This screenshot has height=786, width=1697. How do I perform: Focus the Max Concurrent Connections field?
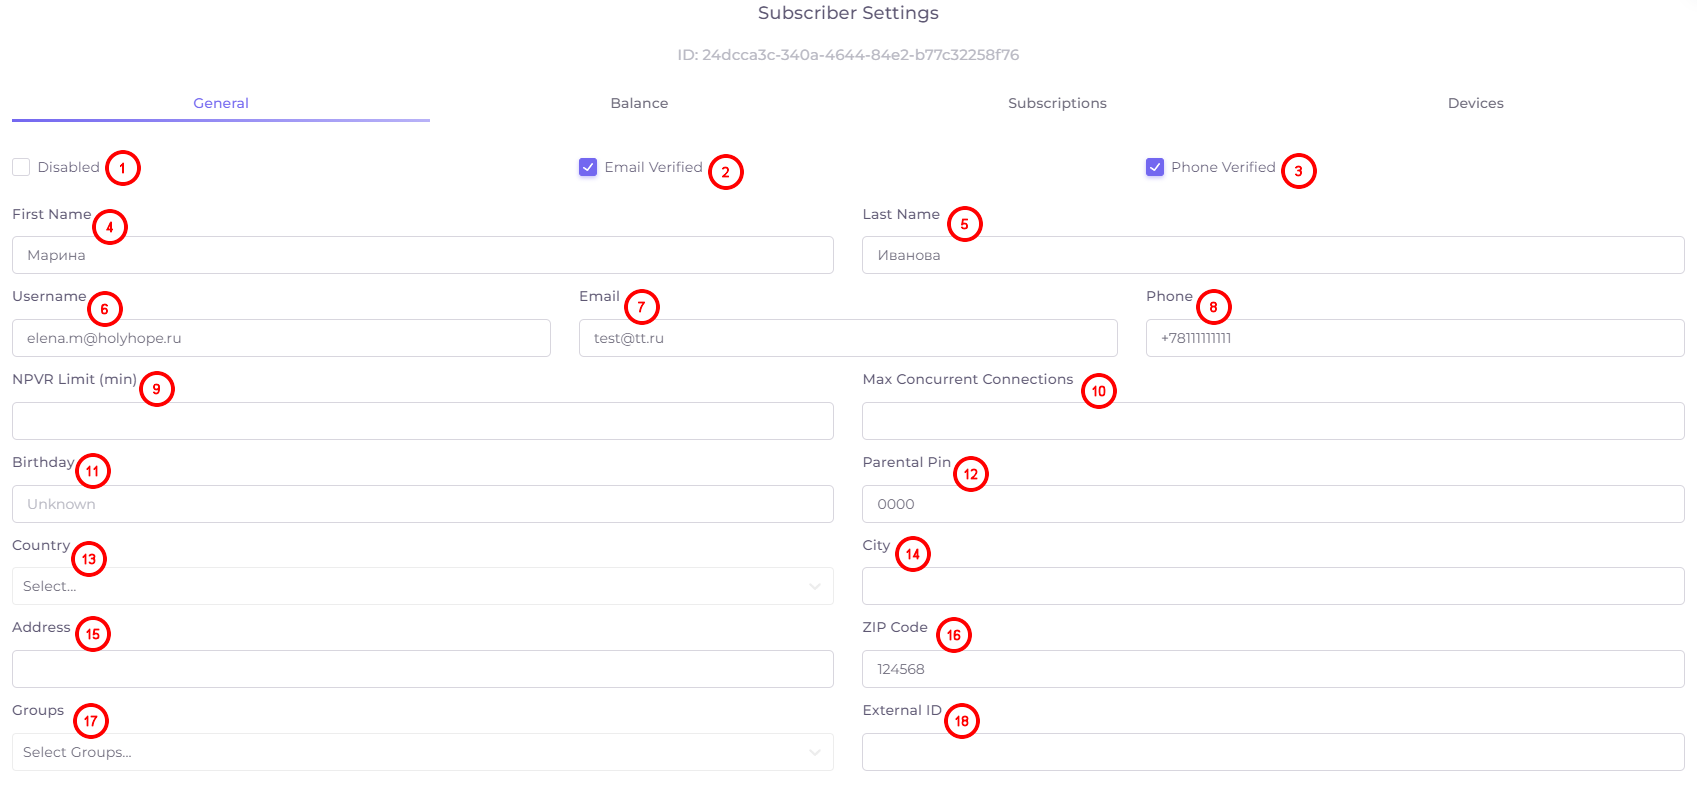tap(1273, 421)
